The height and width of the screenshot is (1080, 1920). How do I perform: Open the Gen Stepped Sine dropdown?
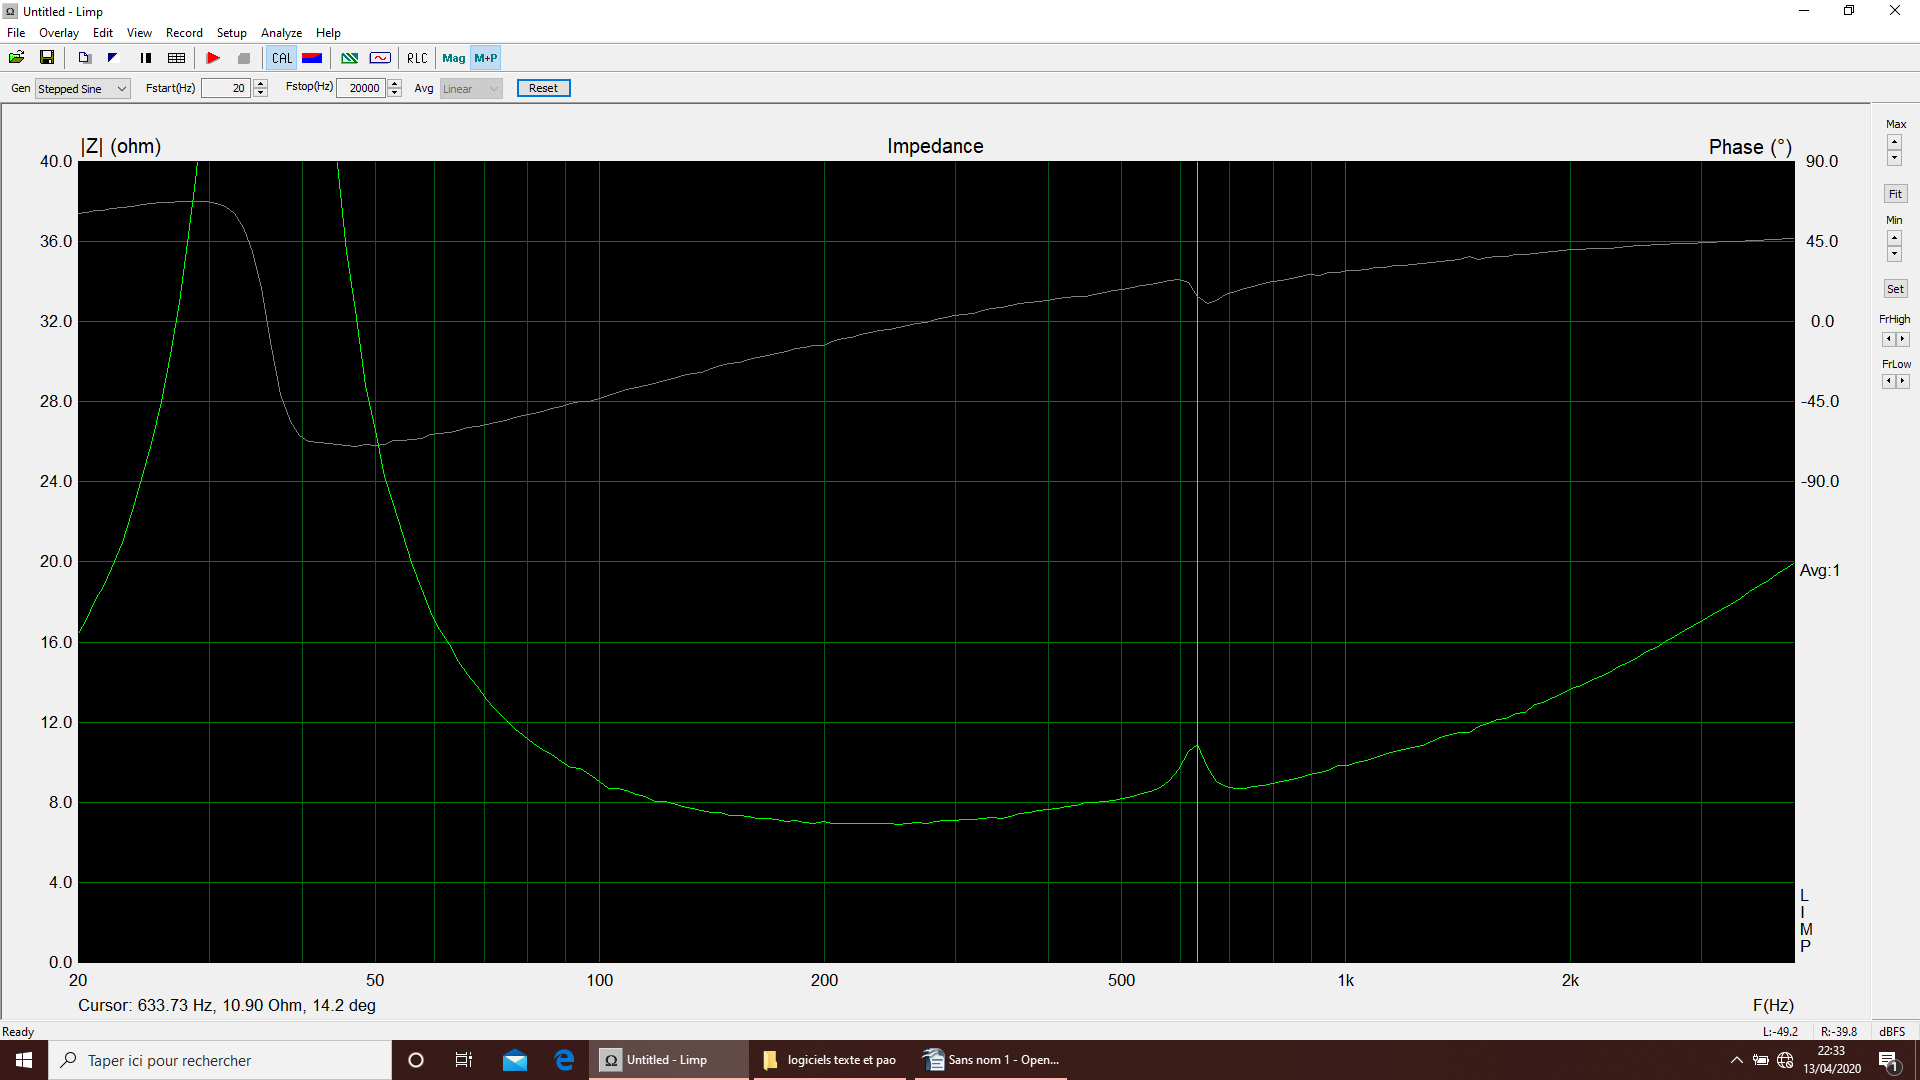pos(83,89)
